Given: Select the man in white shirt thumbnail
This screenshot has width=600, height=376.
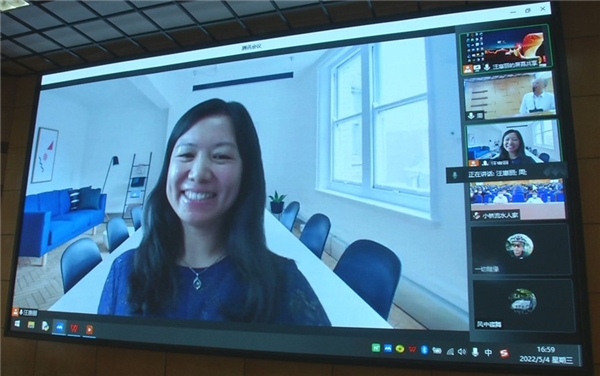Looking at the screenshot, I should tap(509, 96).
